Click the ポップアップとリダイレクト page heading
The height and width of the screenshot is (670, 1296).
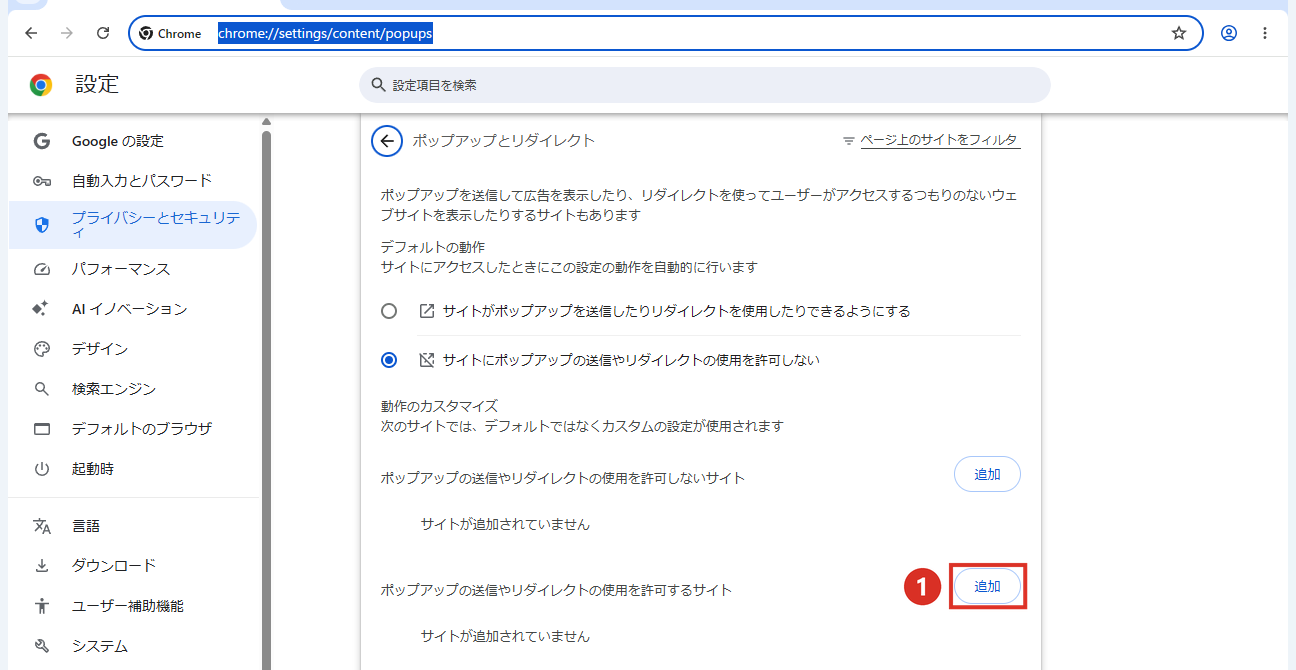pos(504,141)
